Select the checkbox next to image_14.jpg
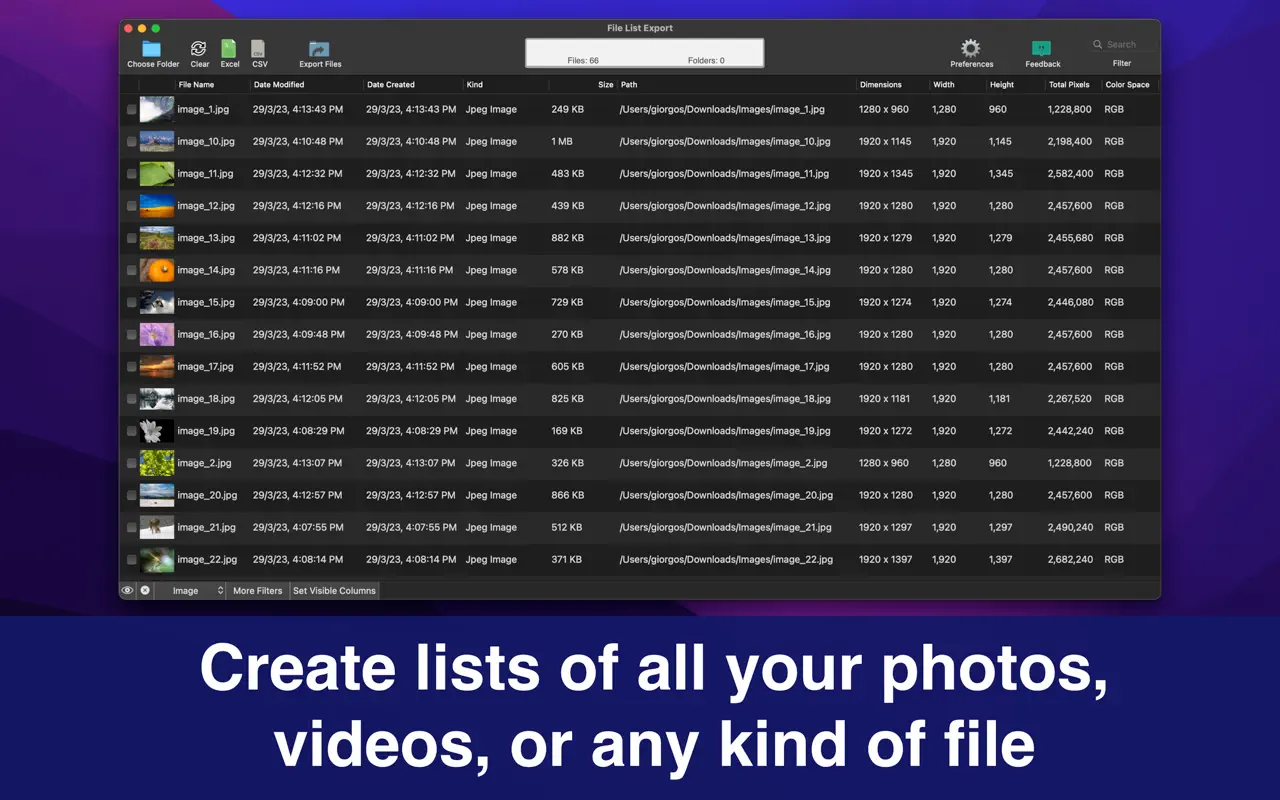Screen dimensions: 1280x800 click(x=131, y=270)
